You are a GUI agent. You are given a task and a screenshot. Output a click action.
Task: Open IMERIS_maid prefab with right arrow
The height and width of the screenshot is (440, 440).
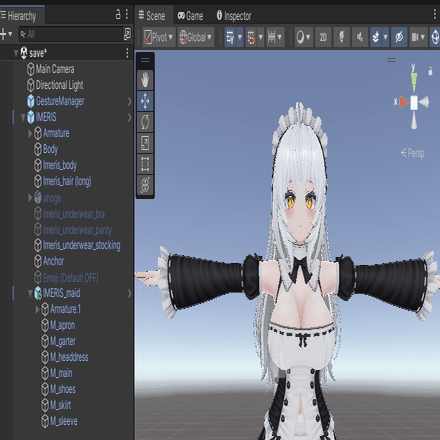(x=129, y=293)
